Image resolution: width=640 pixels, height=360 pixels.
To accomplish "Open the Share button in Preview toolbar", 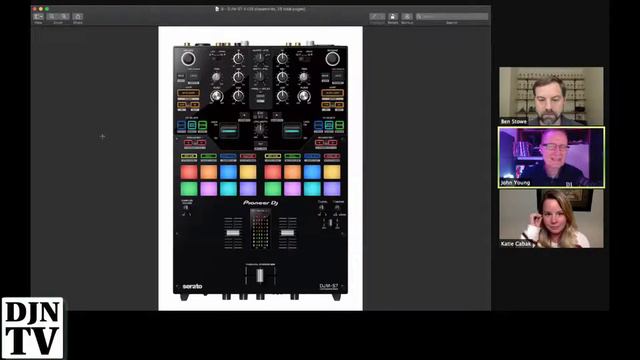I will click(x=78, y=16).
